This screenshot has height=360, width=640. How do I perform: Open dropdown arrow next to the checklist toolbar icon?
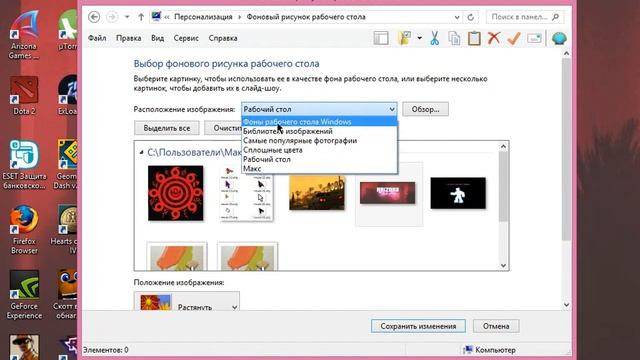(x=420, y=38)
